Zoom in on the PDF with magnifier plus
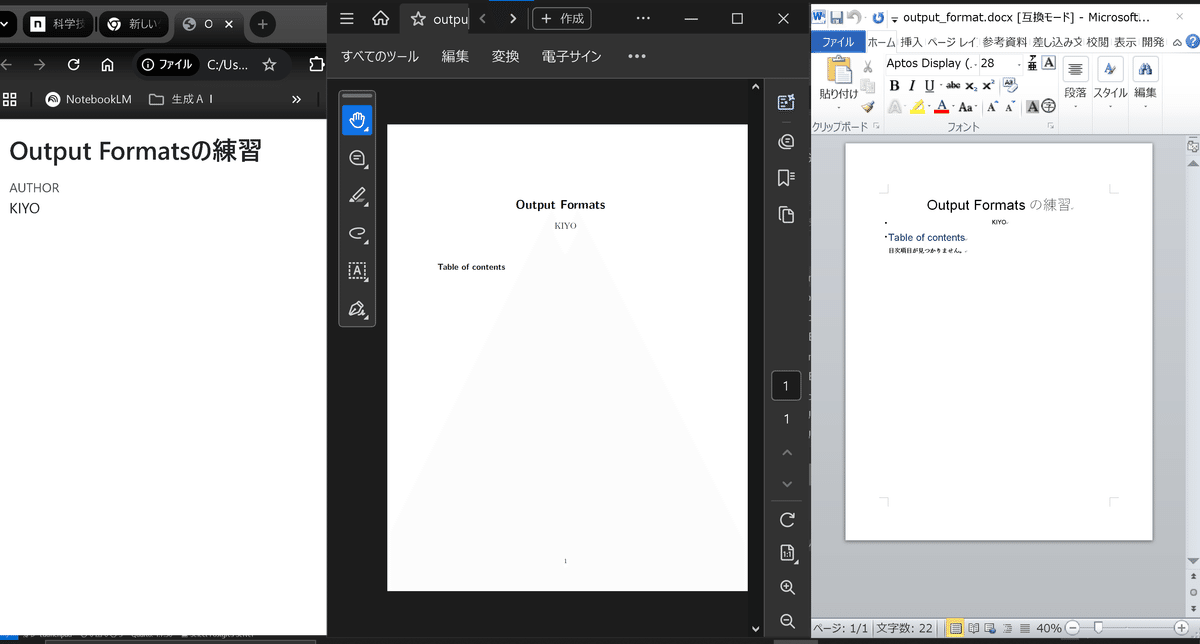Viewport: 1200px width, 644px height. pyautogui.click(x=787, y=587)
